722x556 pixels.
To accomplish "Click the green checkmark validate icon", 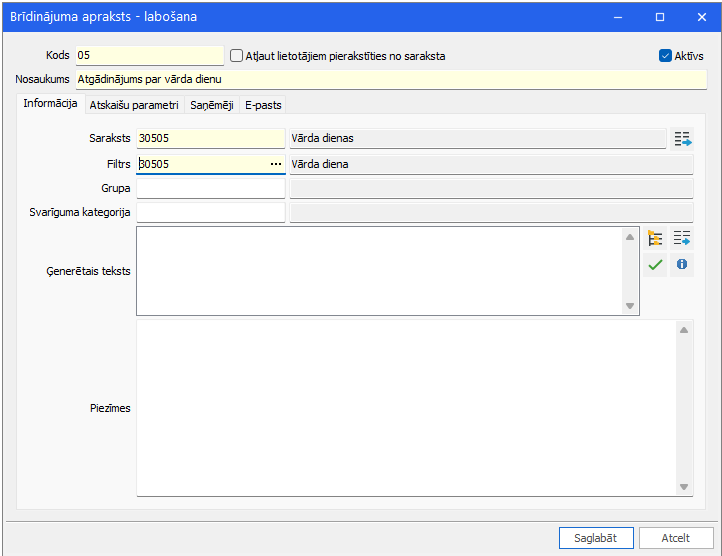I will coord(655,264).
